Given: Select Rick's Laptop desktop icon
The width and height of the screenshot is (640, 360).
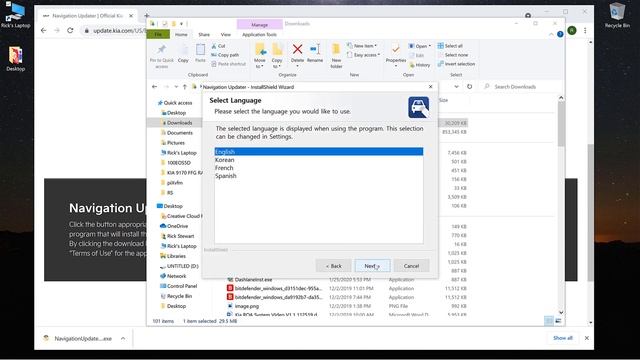Looking at the screenshot, I should (x=15, y=16).
